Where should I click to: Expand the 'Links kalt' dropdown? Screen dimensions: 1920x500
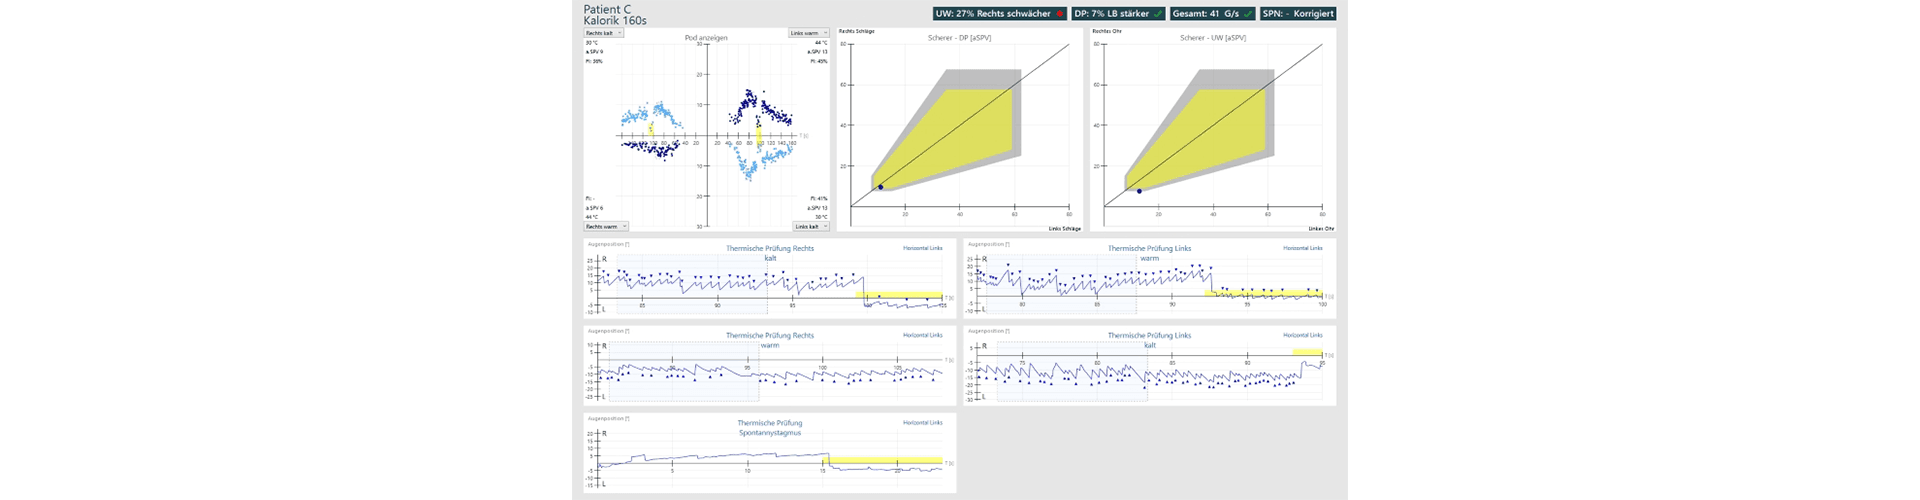click(x=810, y=227)
